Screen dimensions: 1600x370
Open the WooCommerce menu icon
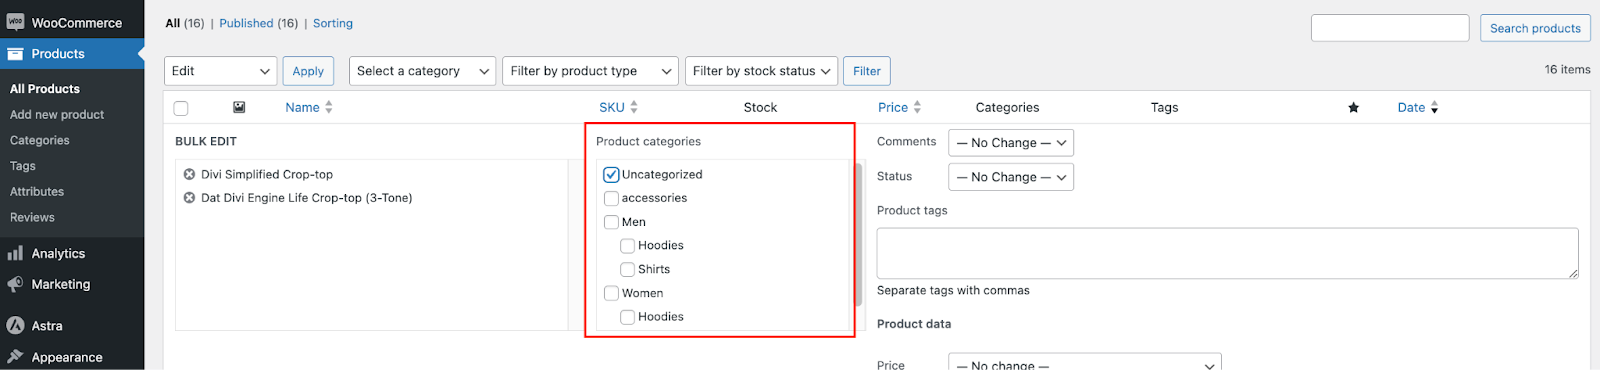tap(15, 22)
